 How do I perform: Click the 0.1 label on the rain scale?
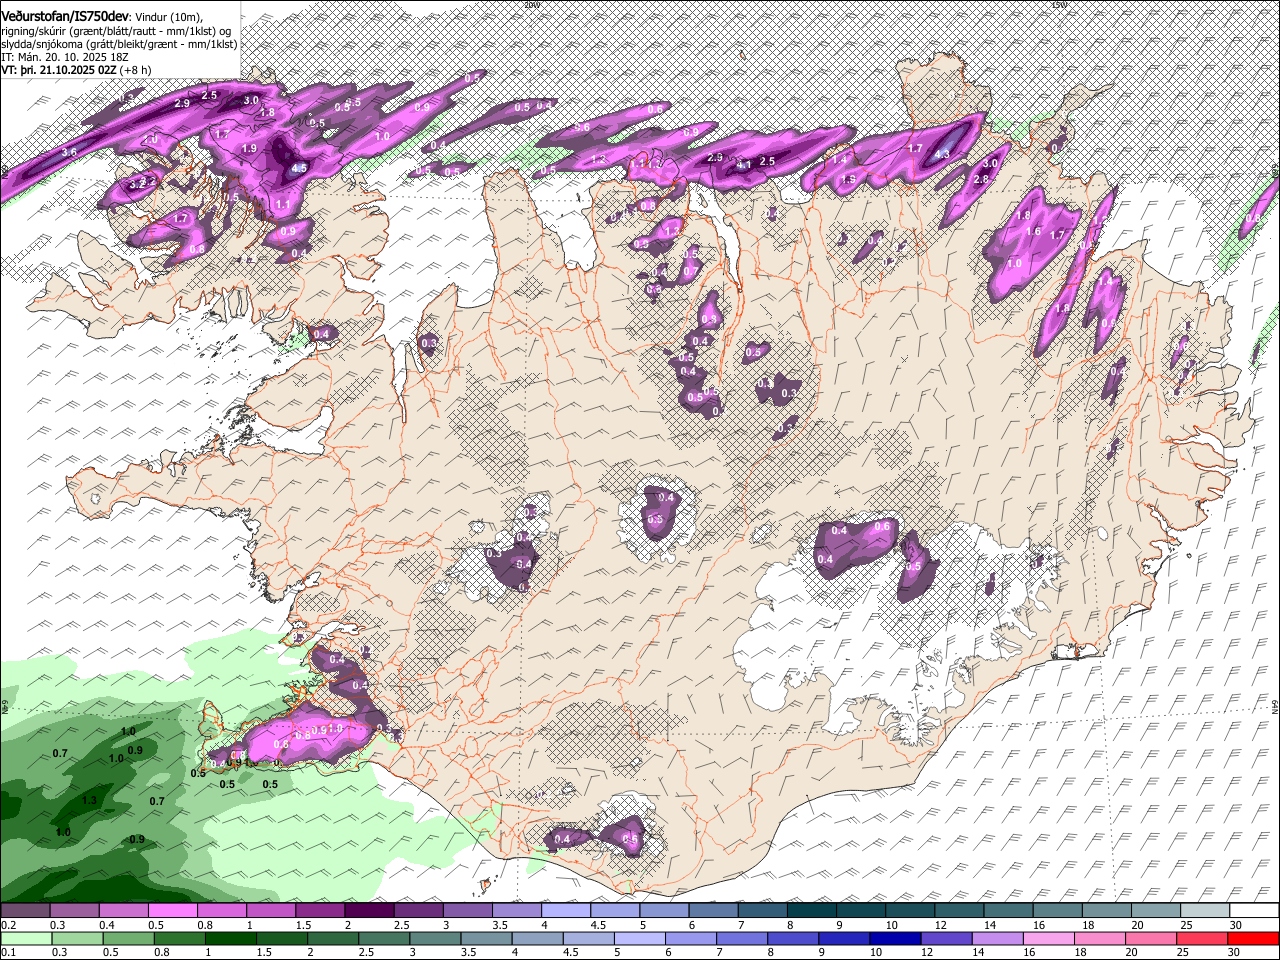click(x=8, y=952)
